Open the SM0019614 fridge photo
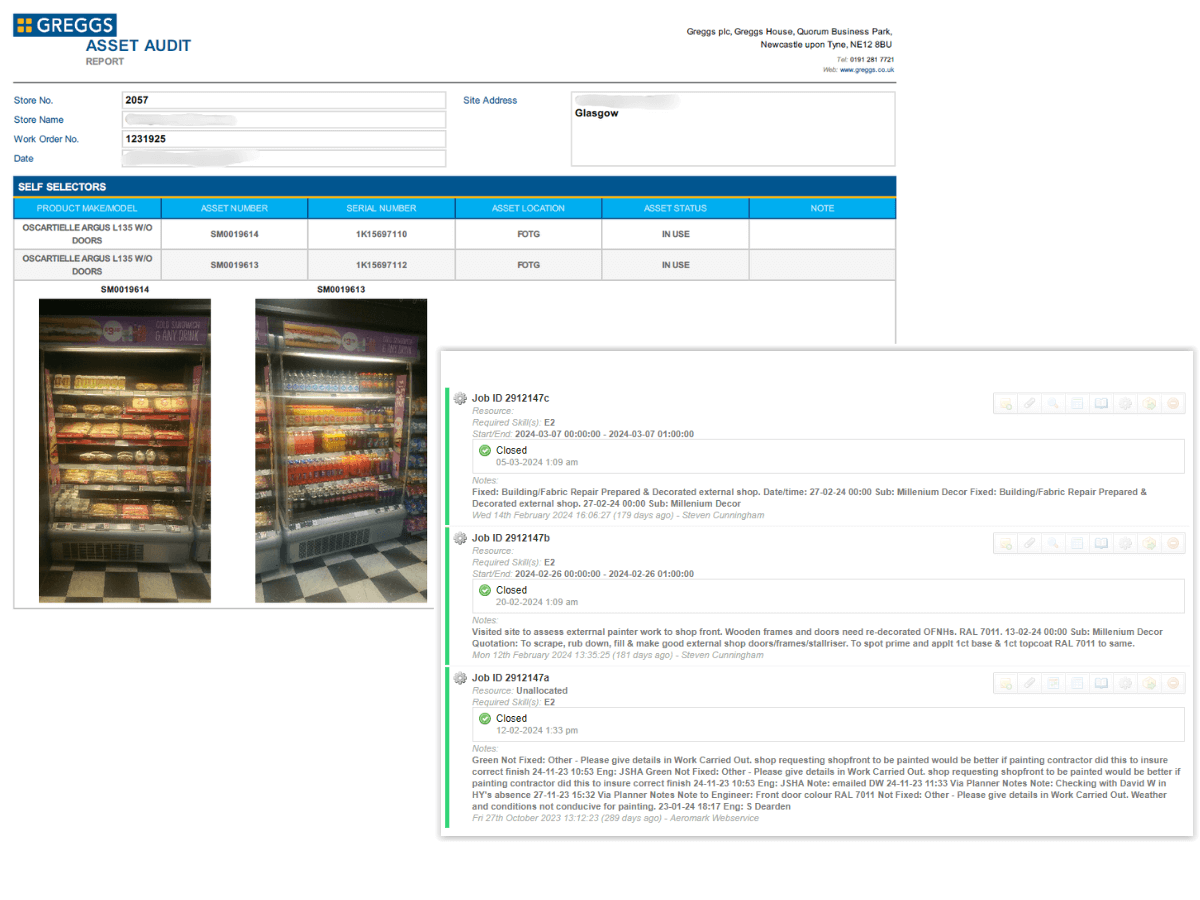Image resolution: width=1200 pixels, height=900 pixels. click(x=124, y=450)
